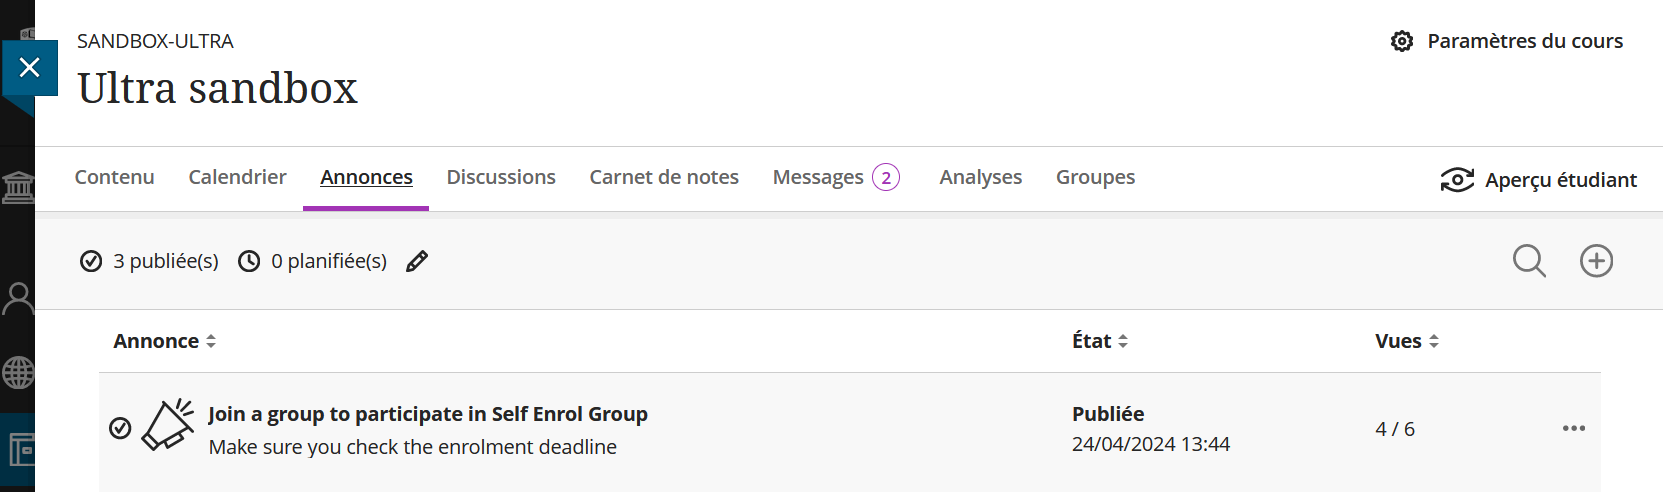Viewport: 1678px width, 492px height.
Task: Open the Join a group announcement title
Action: point(428,414)
